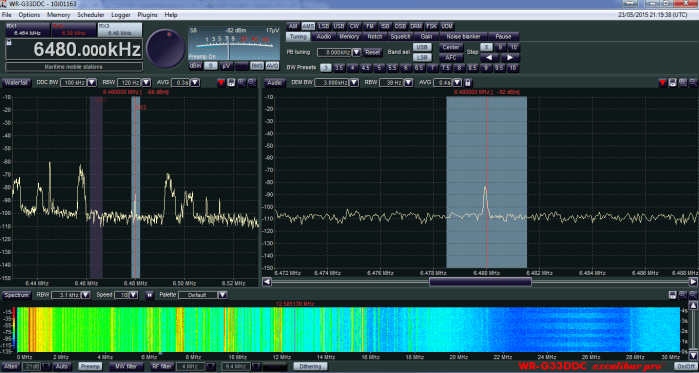
Task: Open the DDC spectrum RBW dropdown
Action: 145,83
